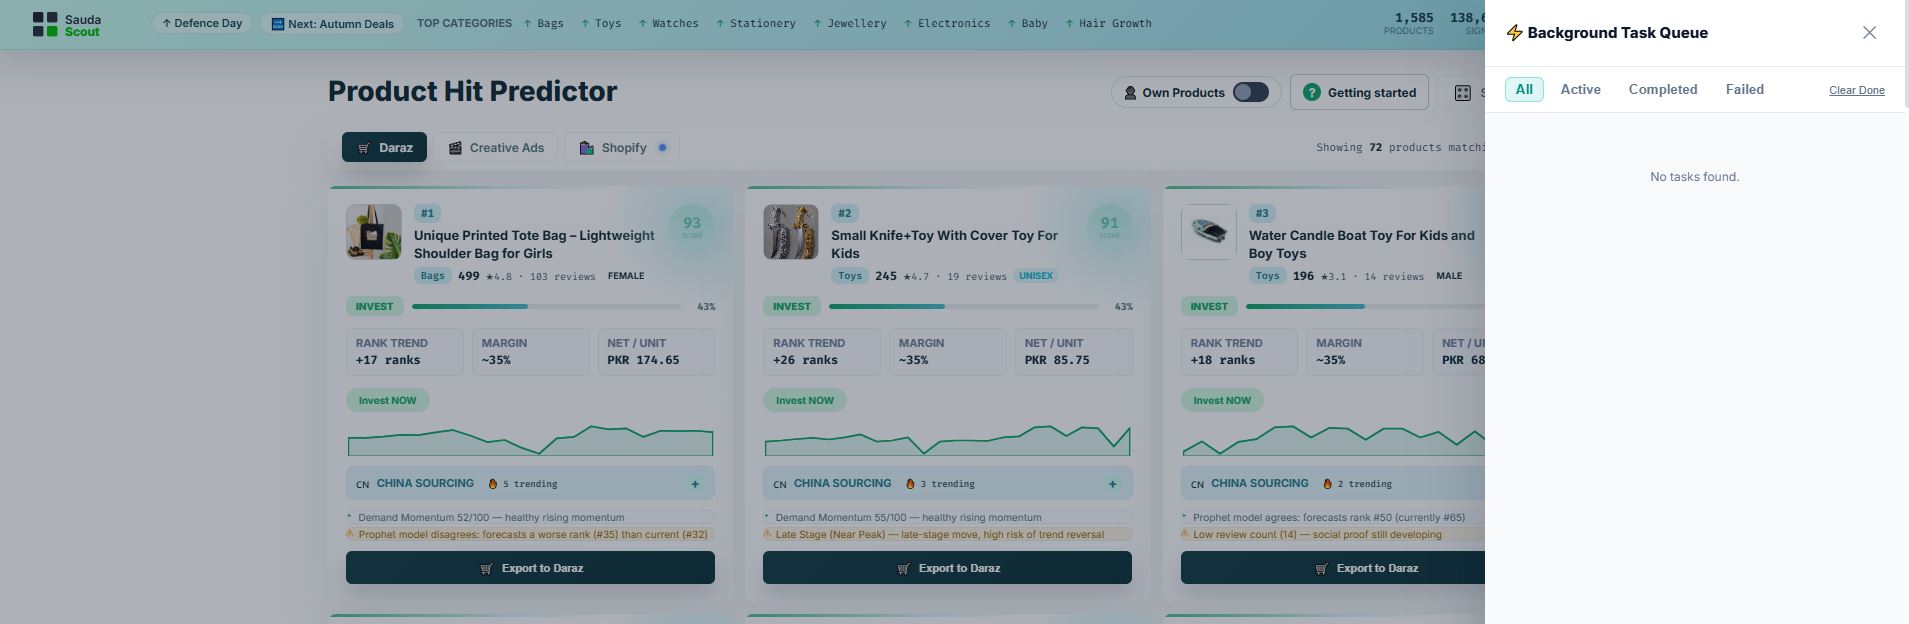Pick the Jewellery top category
The height and width of the screenshot is (624, 1909).
pyautogui.click(x=849, y=23)
